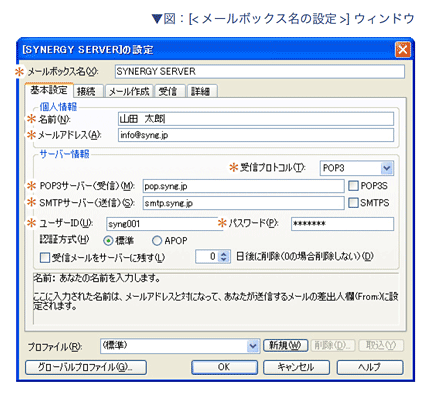Screen dimensions: 430x398
Task: Click the 新規 profile button
Action: point(286,345)
